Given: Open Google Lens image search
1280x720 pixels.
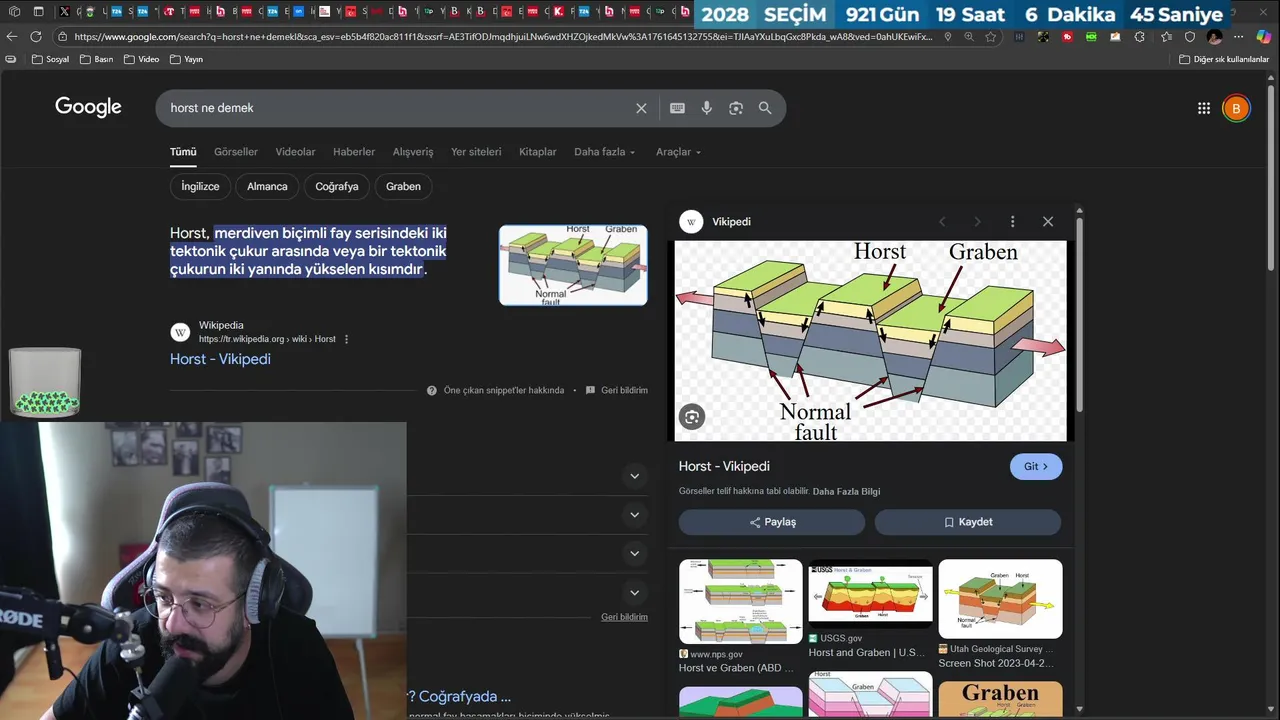Looking at the screenshot, I should [736, 108].
